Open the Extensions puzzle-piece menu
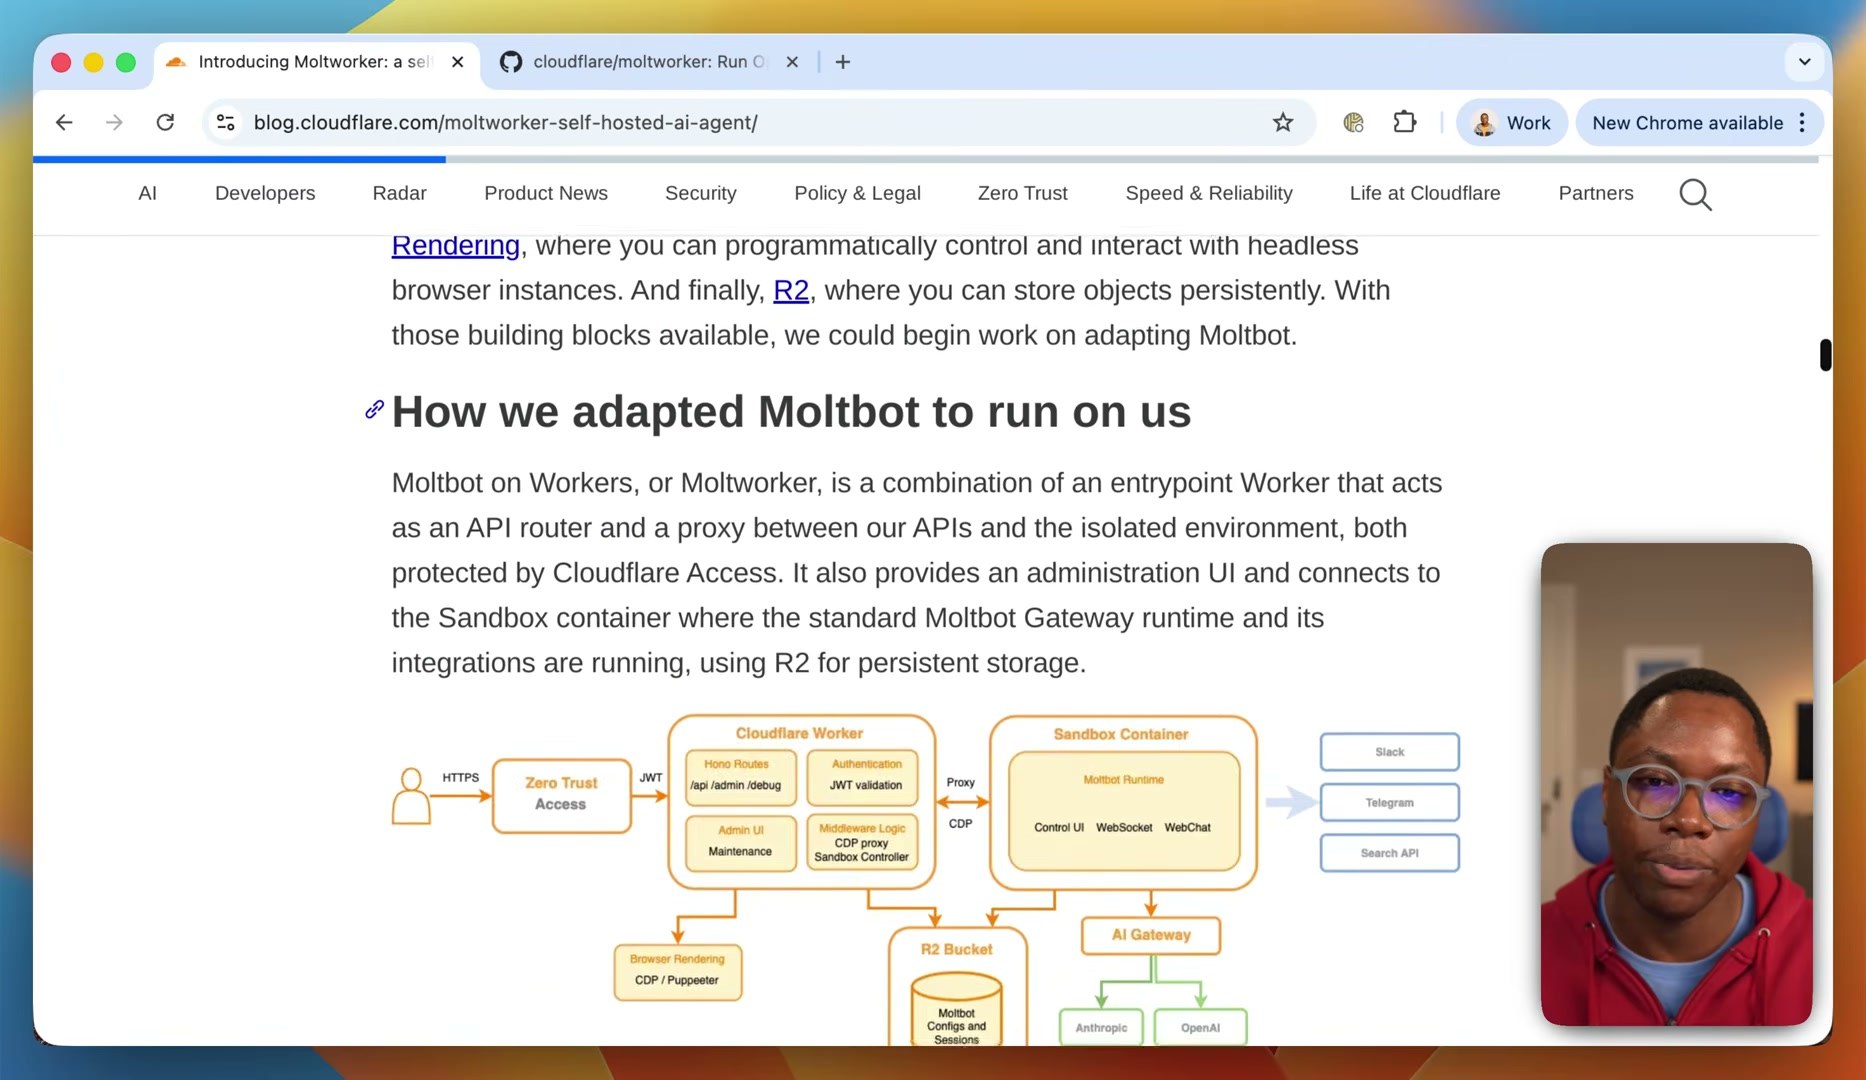 tap(1405, 122)
